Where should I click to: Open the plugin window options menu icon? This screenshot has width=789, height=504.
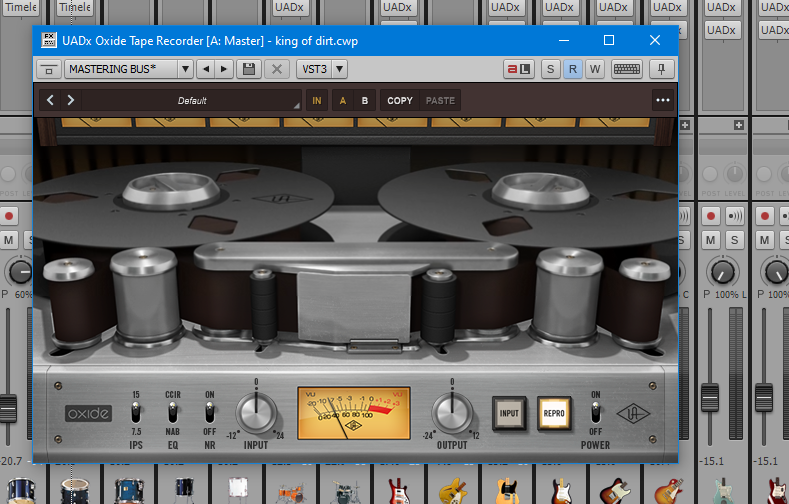49,69
